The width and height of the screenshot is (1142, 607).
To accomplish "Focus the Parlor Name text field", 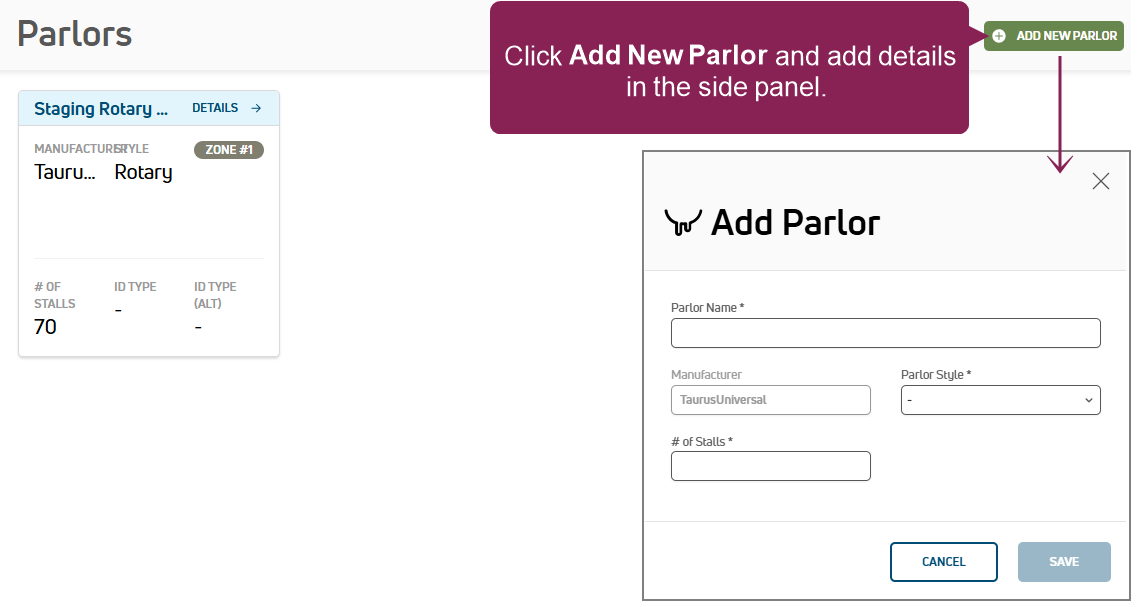I will click(x=885, y=333).
